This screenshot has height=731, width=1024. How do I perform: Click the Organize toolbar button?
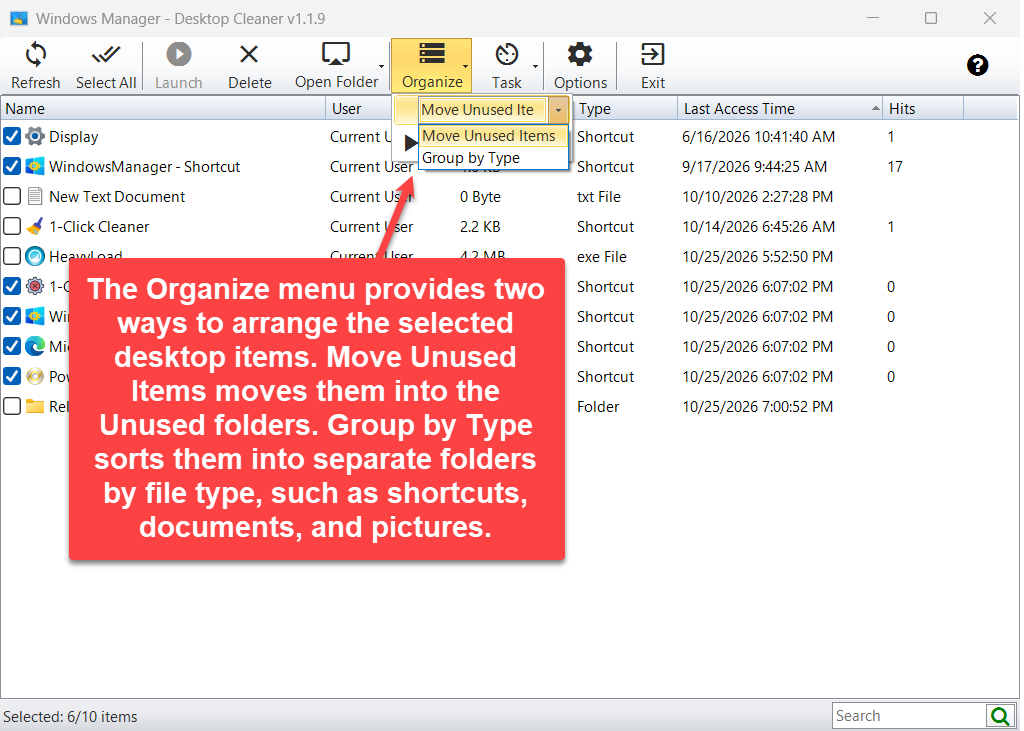[x=432, y=65]
